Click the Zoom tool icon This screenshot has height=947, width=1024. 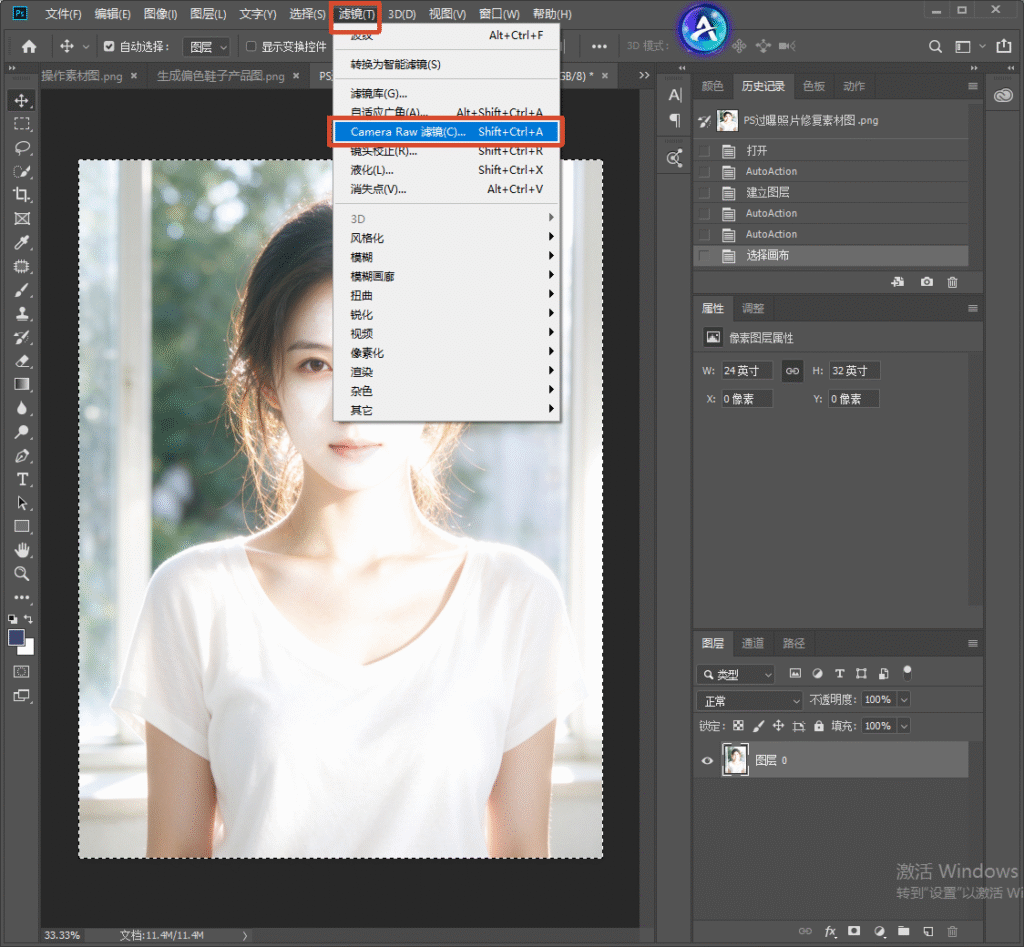click(x=22, y=573)
